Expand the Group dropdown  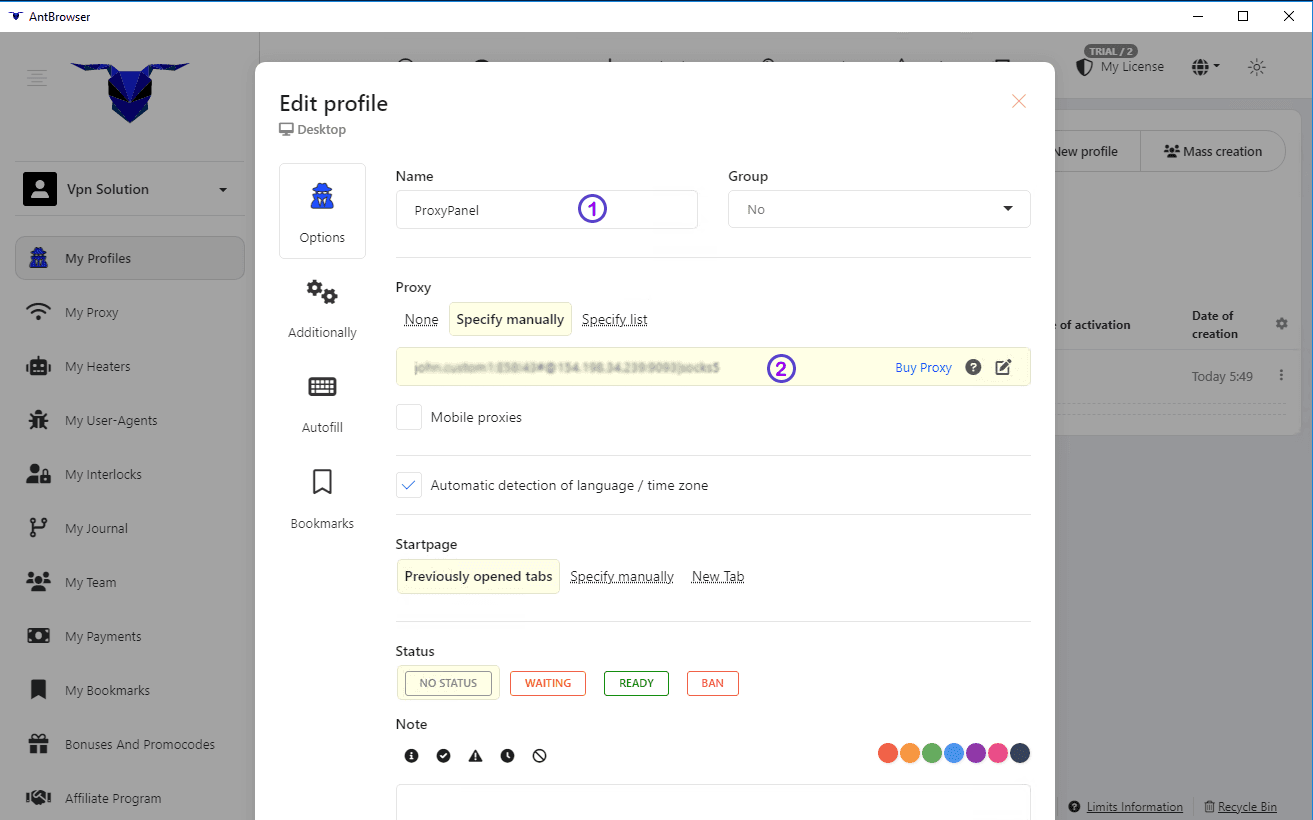point(878,209)
